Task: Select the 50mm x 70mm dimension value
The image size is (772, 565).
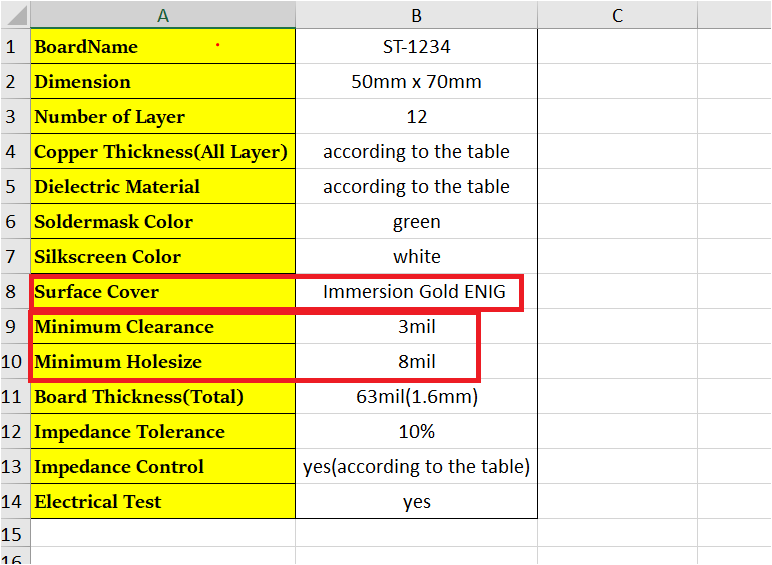Action: [x=416, y=82]
